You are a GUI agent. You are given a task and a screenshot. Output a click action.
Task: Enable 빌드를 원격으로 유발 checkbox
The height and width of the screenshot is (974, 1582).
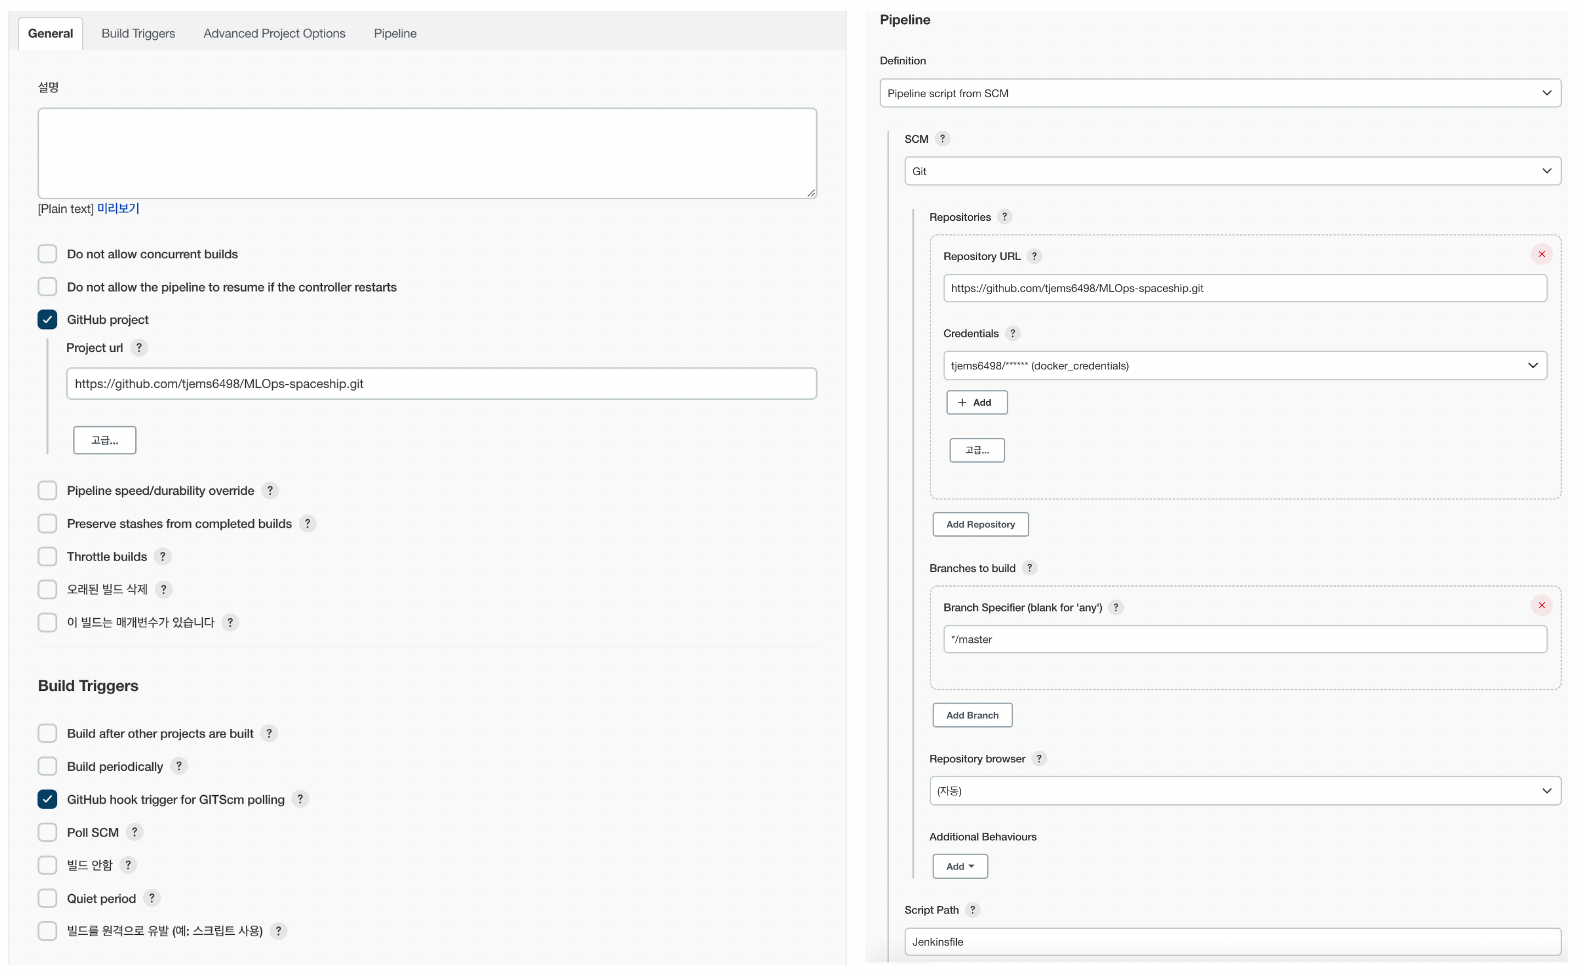[x=47, y=931]
